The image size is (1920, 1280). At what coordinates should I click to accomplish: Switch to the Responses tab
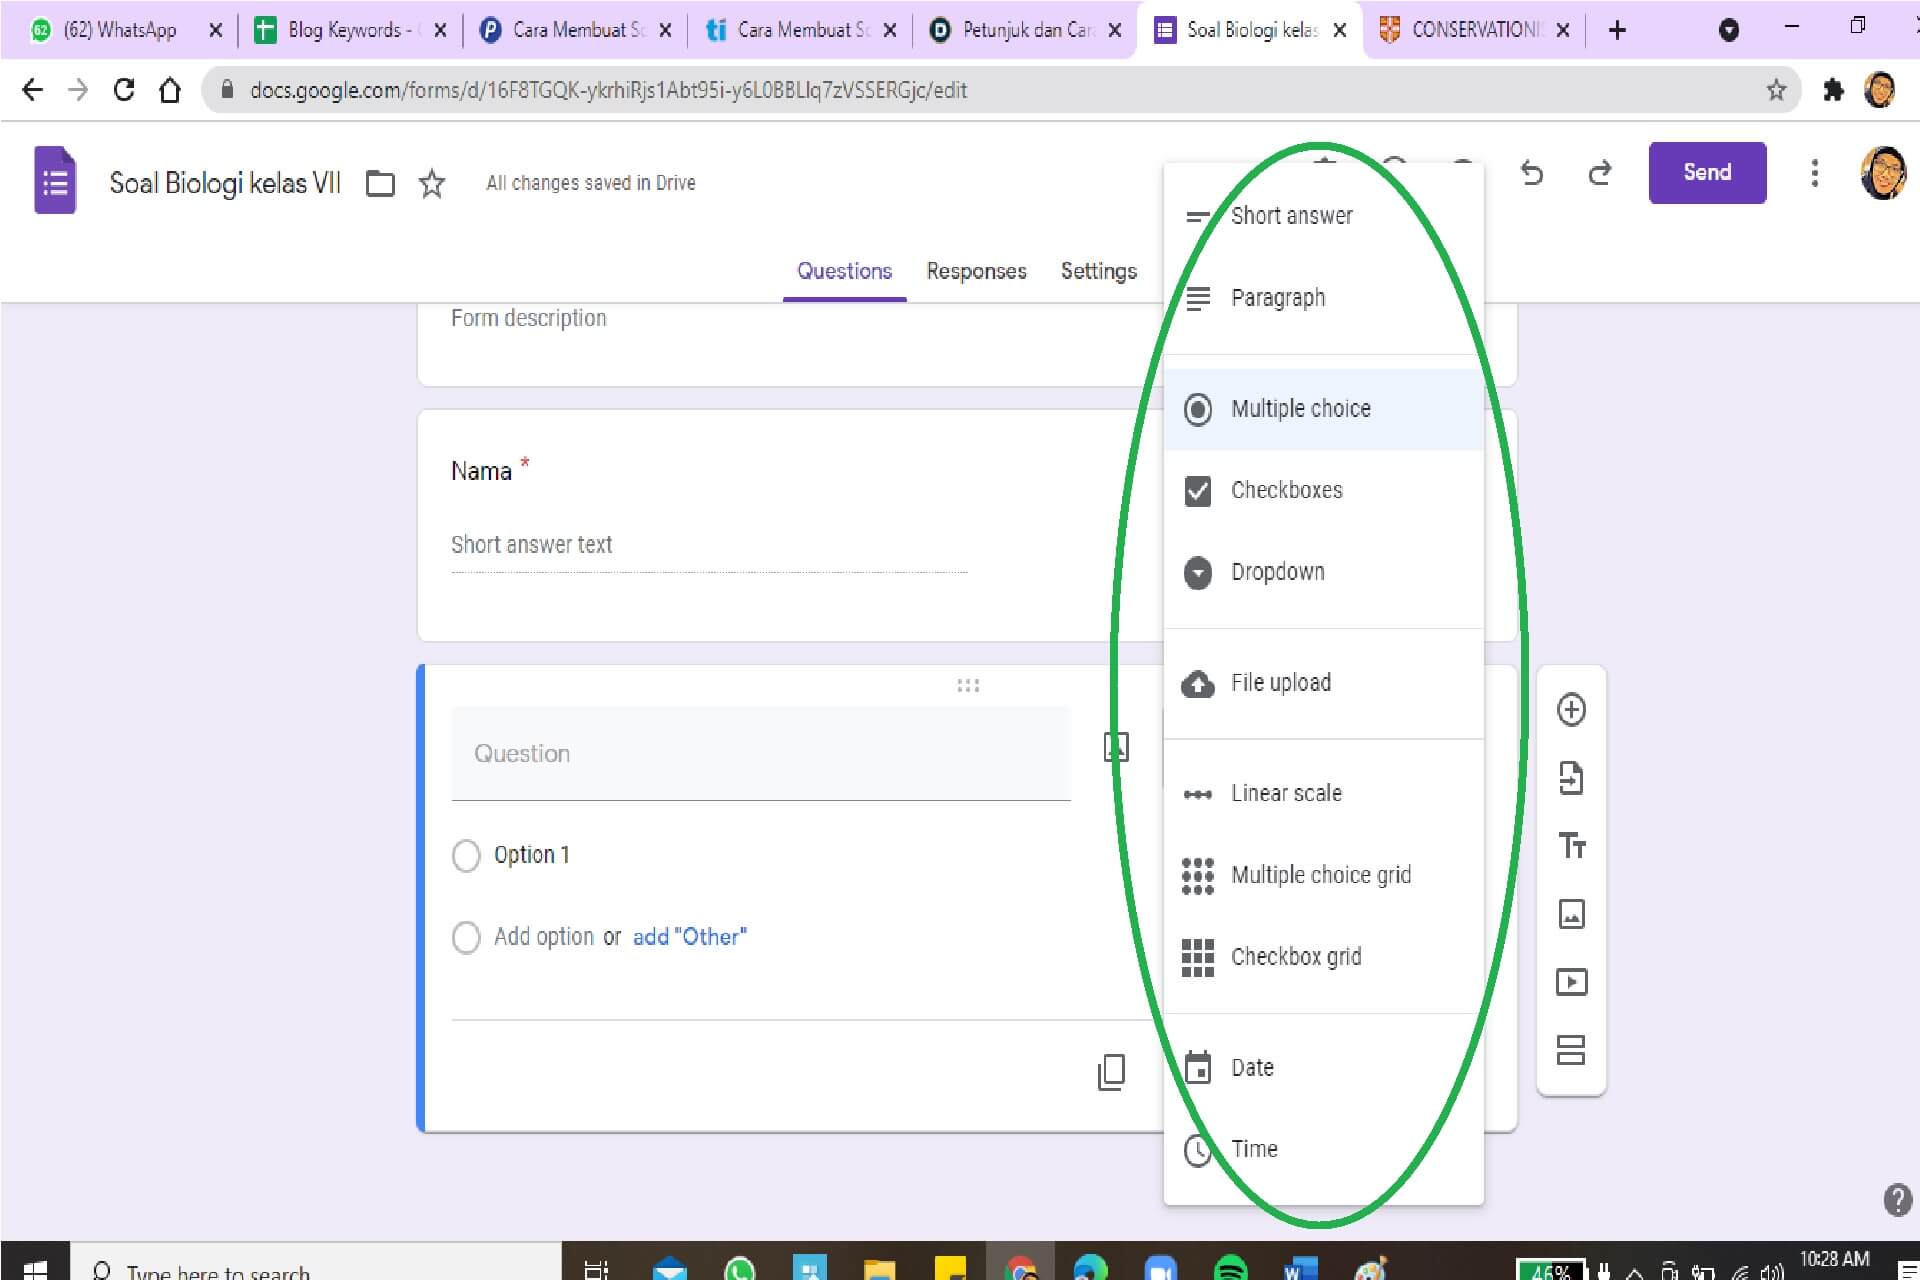pyautogui.click(x=976, y=271)
